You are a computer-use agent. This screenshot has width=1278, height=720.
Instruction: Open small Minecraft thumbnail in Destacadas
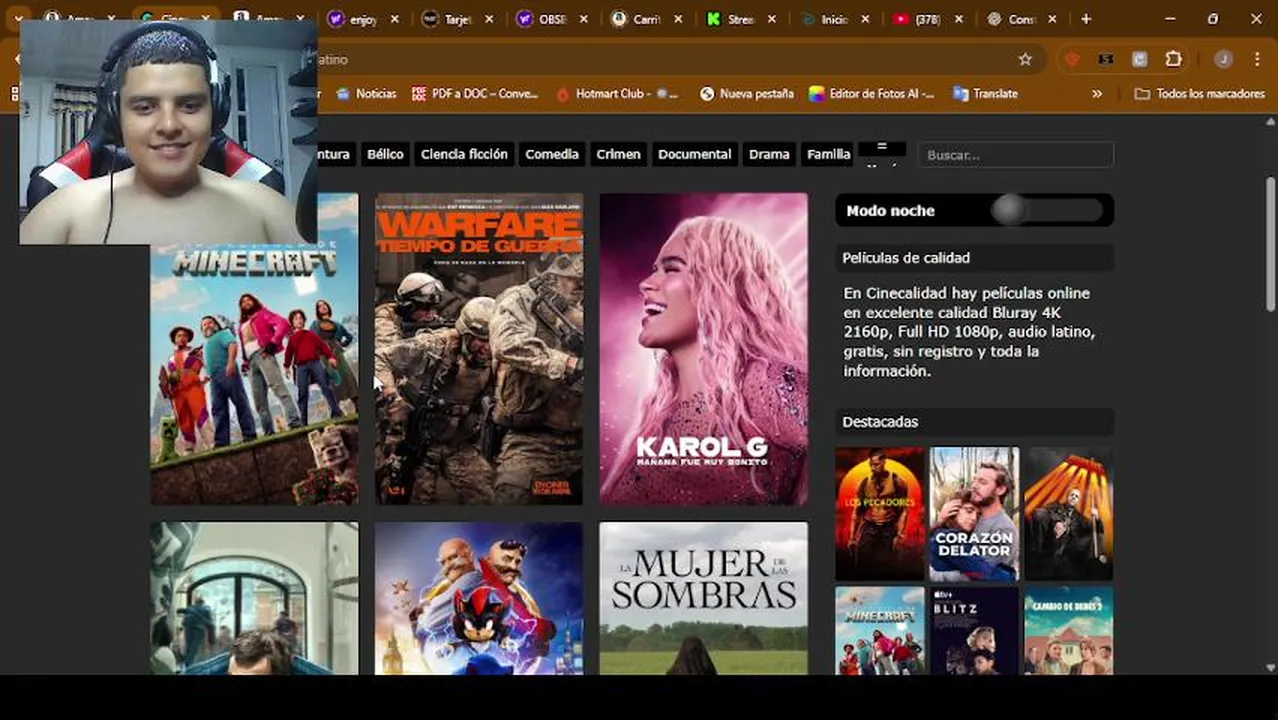880,631
